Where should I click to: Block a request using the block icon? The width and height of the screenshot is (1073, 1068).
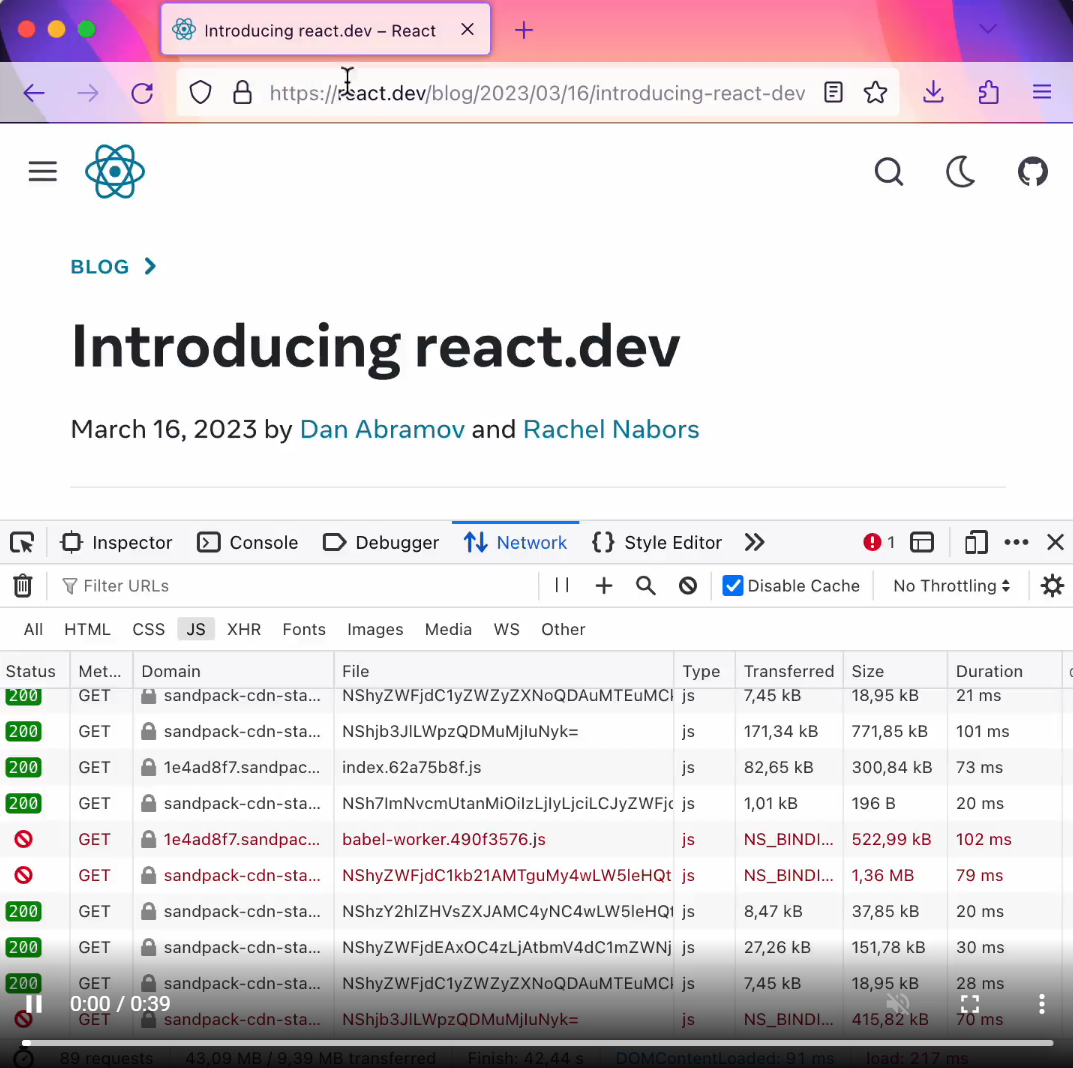[x=687, y=585]
